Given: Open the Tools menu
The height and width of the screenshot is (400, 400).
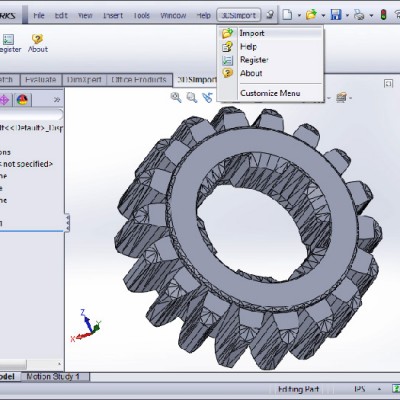Looking at the screenshot, I should click(x=141, y=16).
